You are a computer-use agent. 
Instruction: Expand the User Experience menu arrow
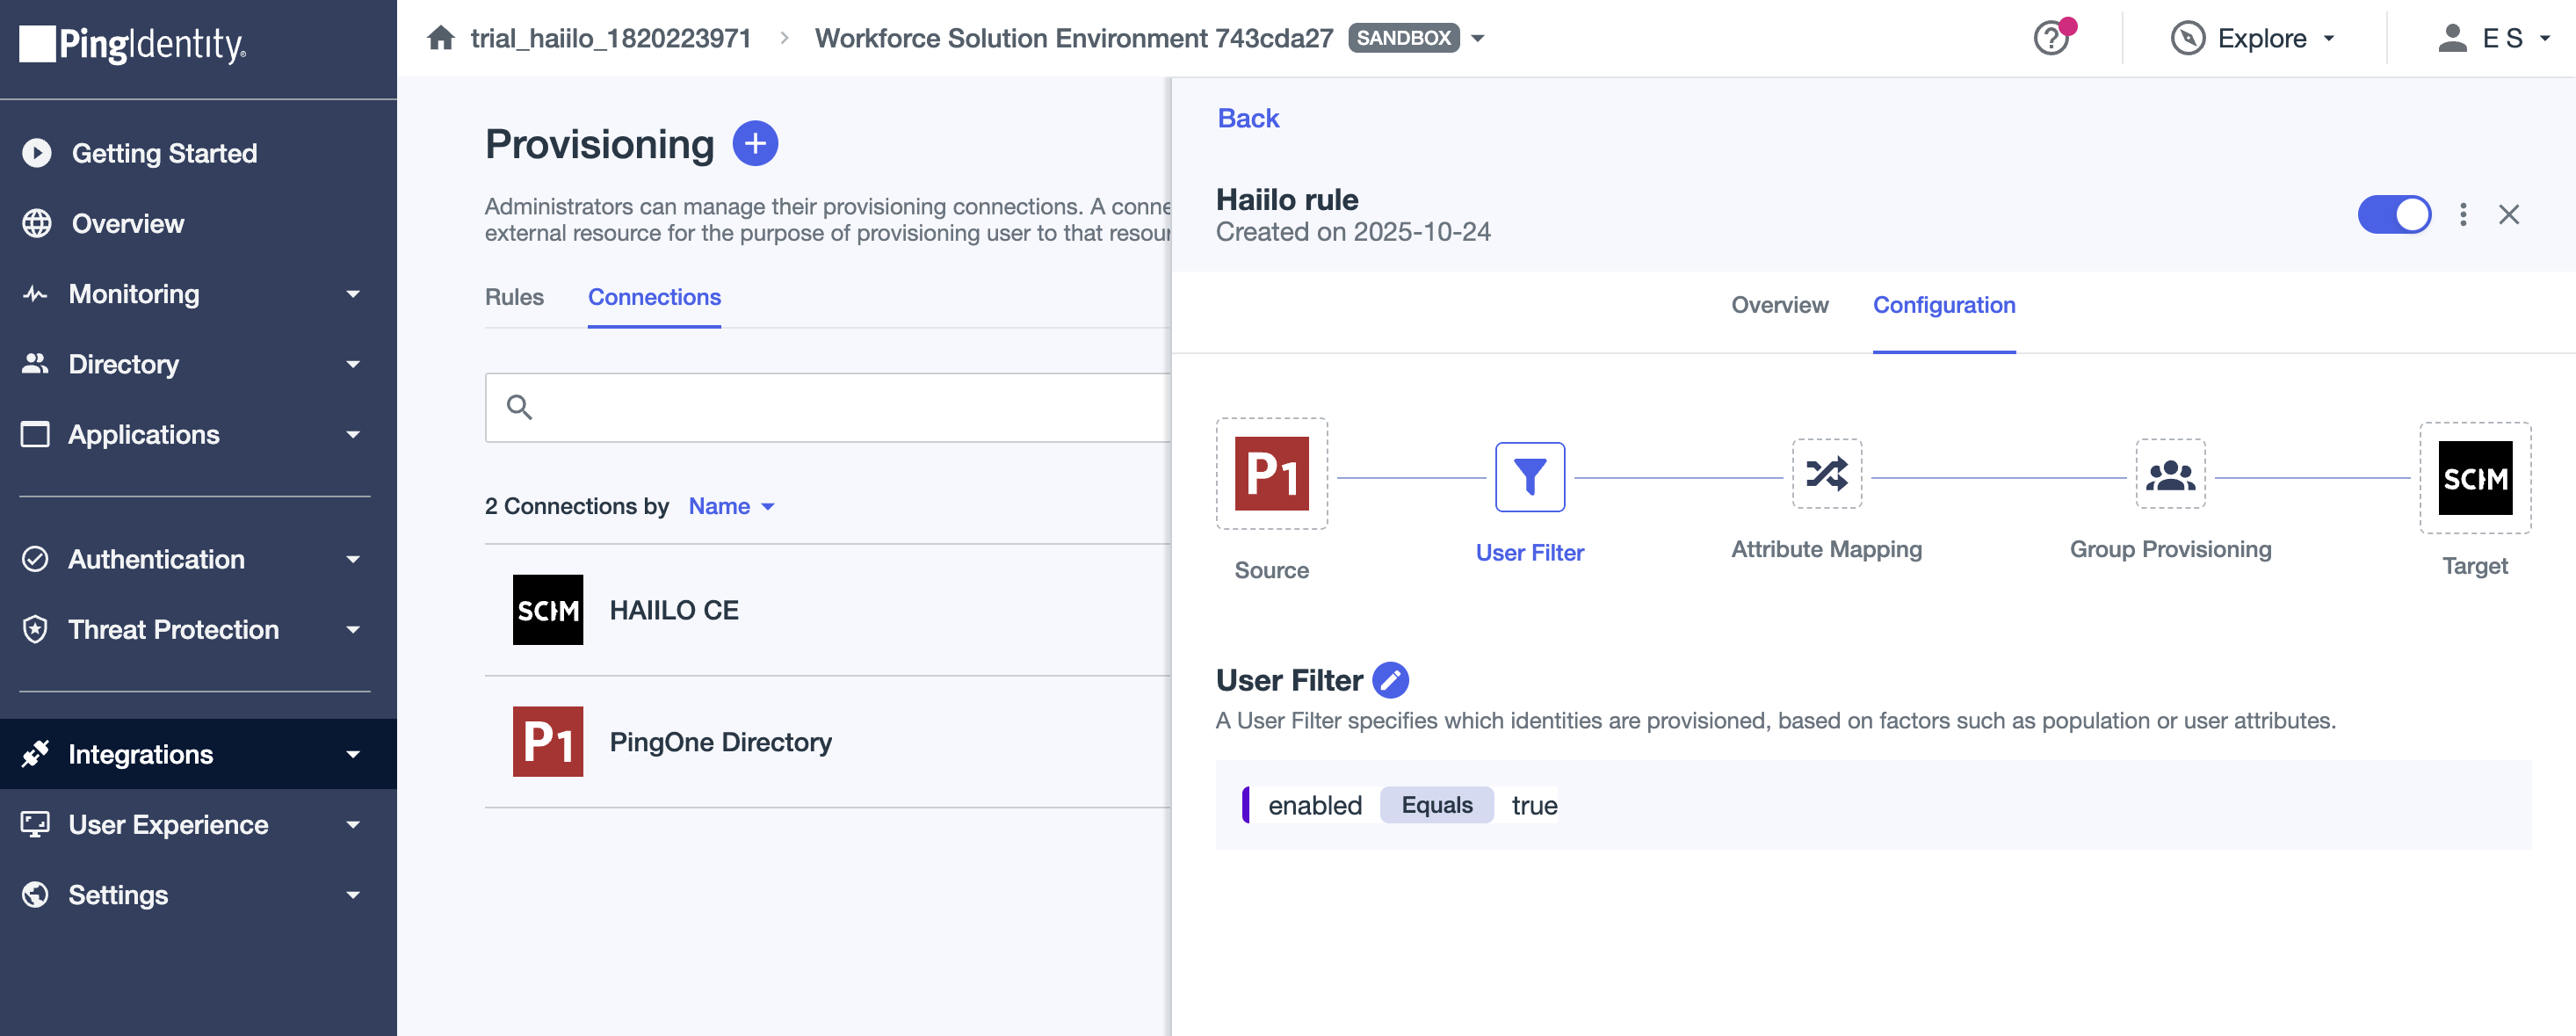(352, 824)
